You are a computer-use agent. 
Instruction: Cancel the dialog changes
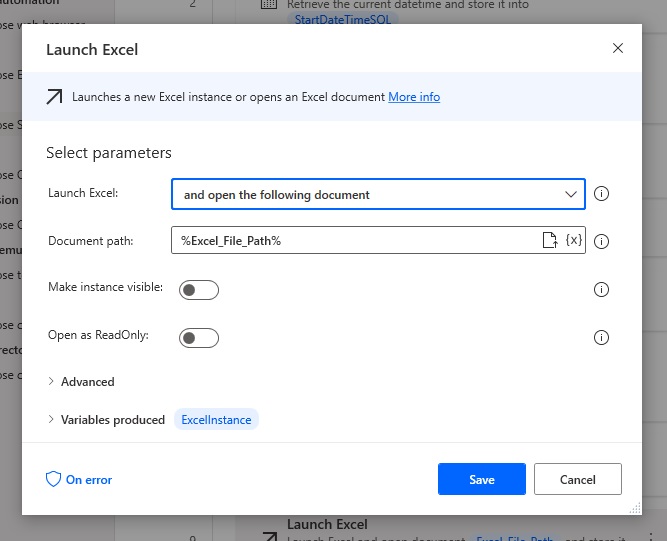point(578,479)
